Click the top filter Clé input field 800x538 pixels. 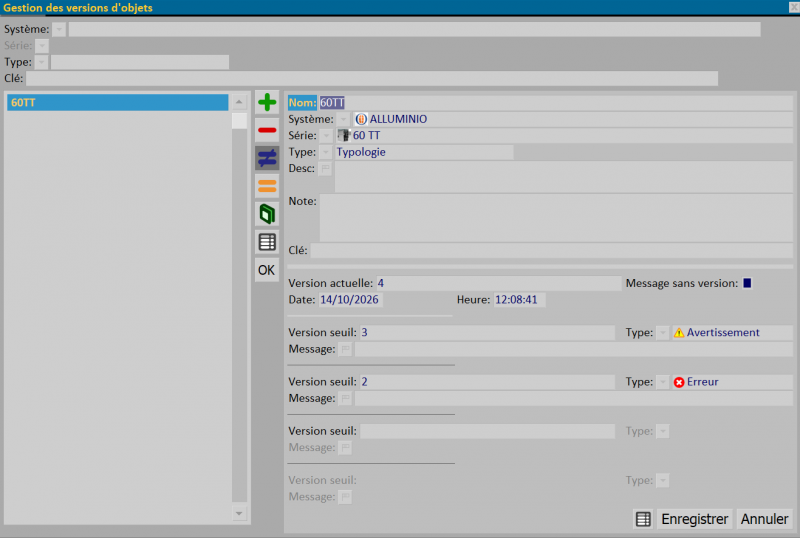(x=372, y=79)
